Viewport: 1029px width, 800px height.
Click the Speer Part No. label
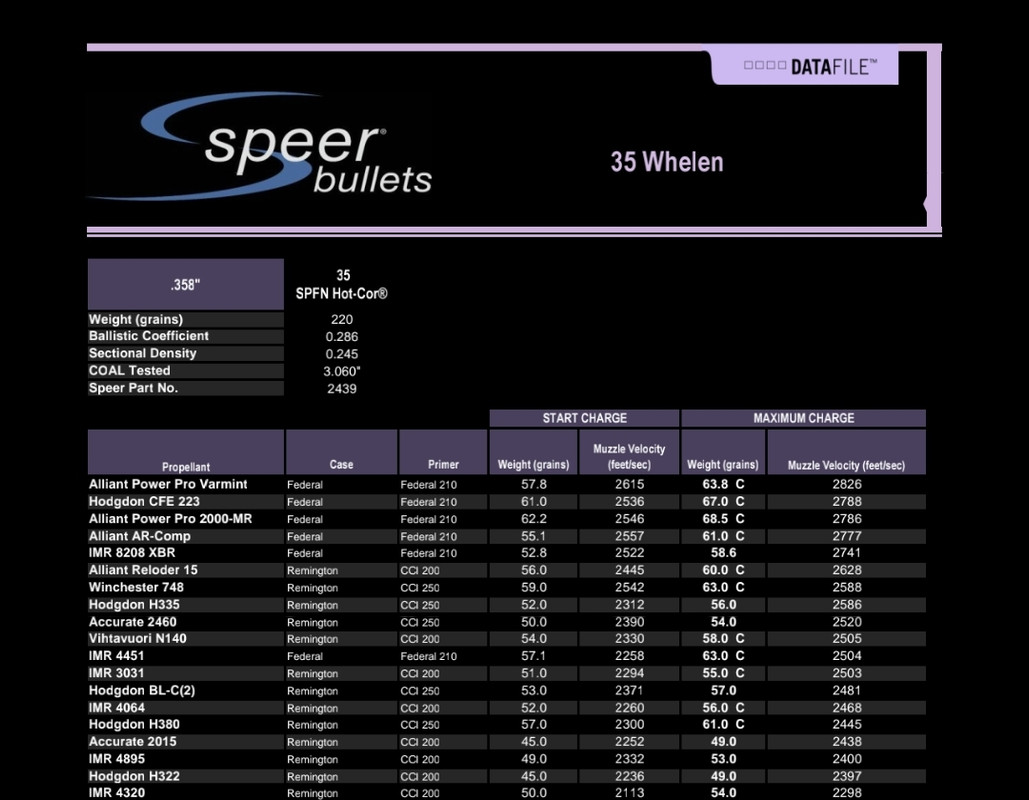click(133, 388)
